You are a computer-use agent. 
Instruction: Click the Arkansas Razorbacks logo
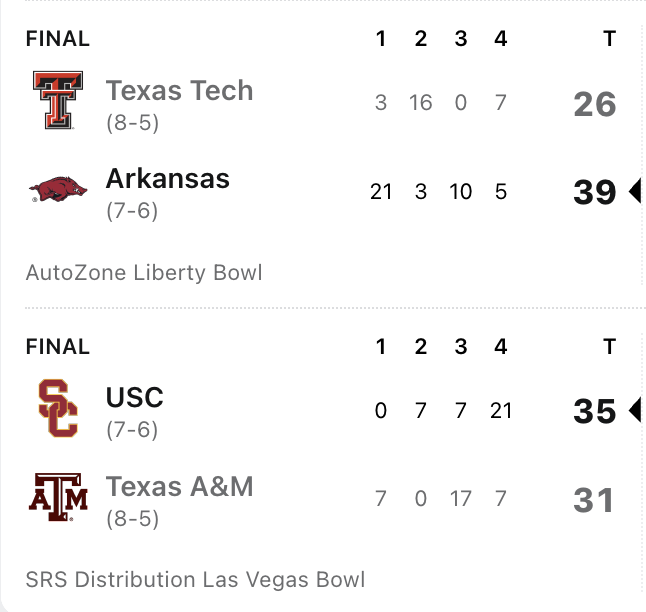pos(58,189)
